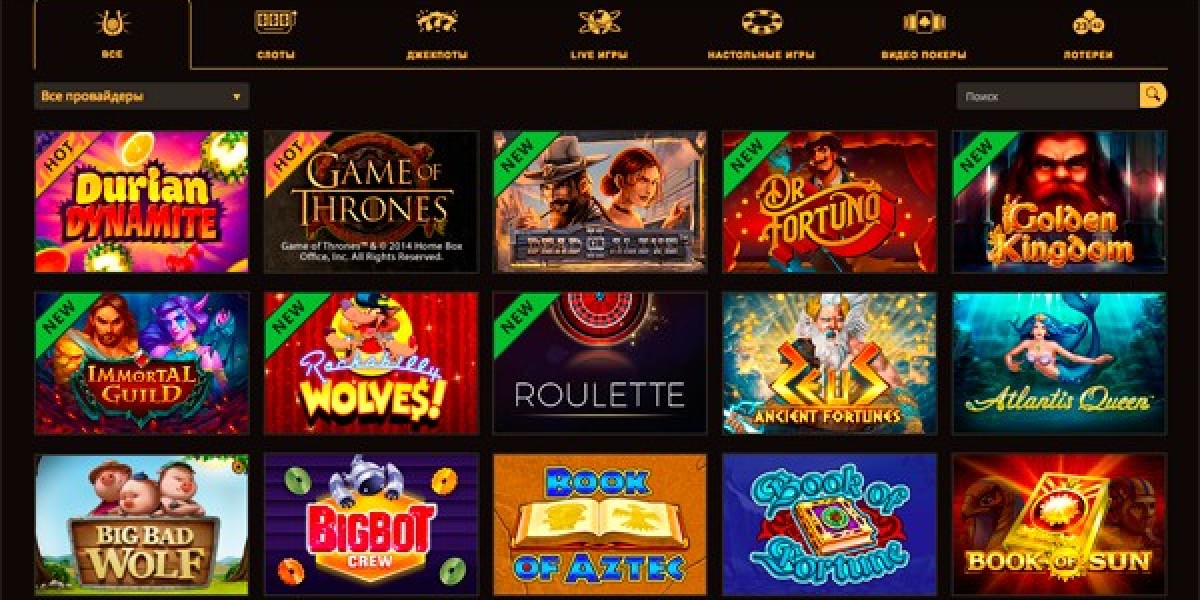Launch the Golden Kingdom slot
This screenshot has width=1200, height=600.
(x=1059, y=202)
